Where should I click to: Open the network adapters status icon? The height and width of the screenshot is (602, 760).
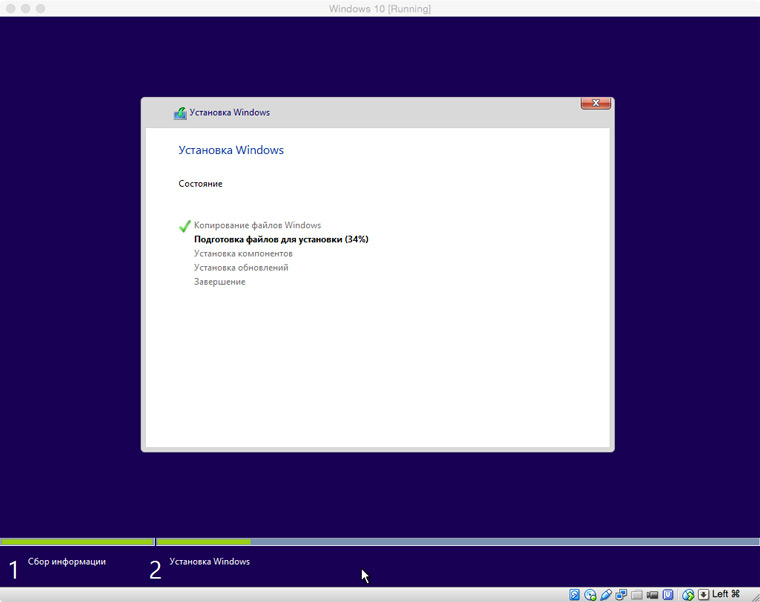coord(621,594)
